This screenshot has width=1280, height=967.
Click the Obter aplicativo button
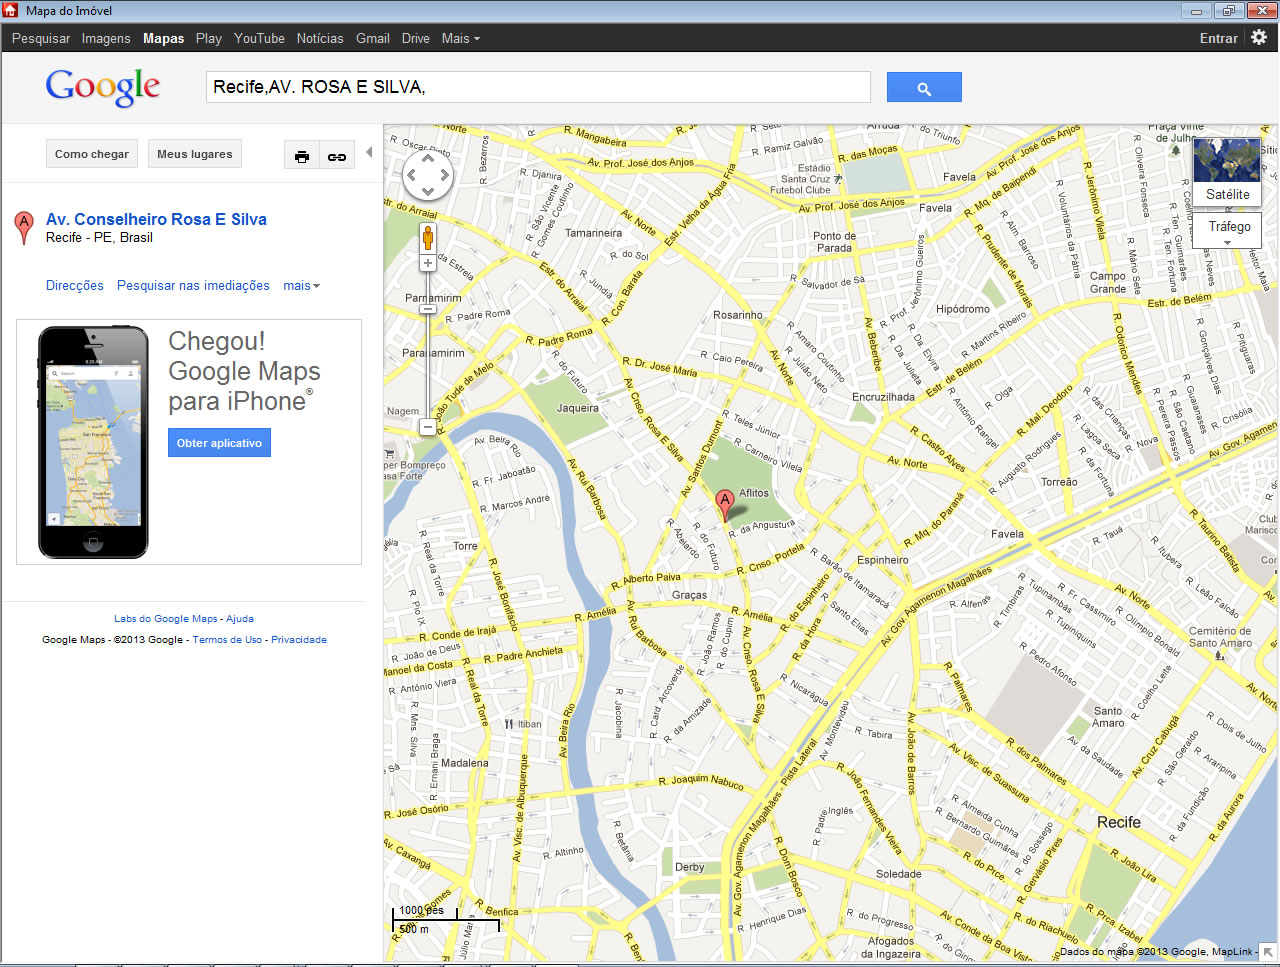(219, 443)
